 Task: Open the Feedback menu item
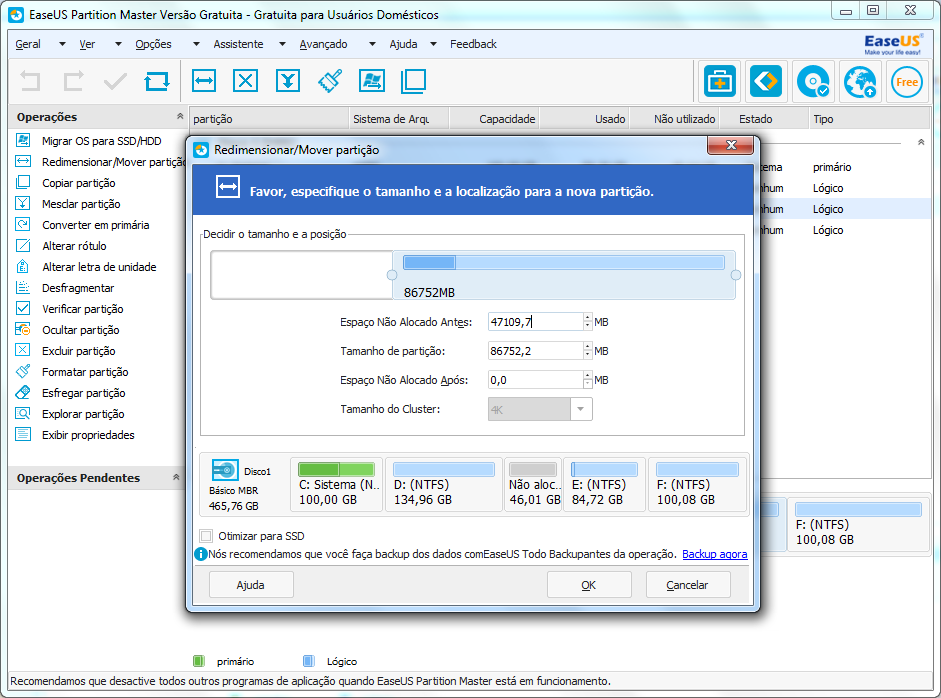coord(474,44)
